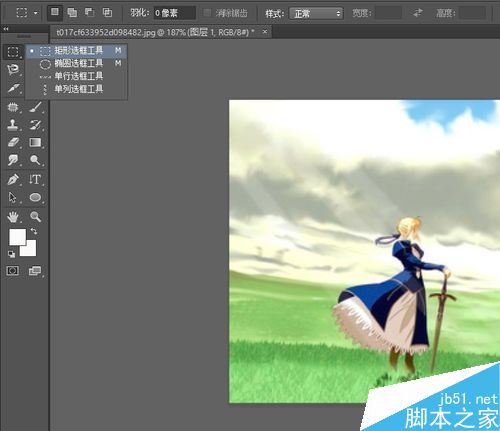Toggle the anti-alias (消除锯齿) checkbox
The width and height of the screenshot is (500, 431).
point(207,13)
